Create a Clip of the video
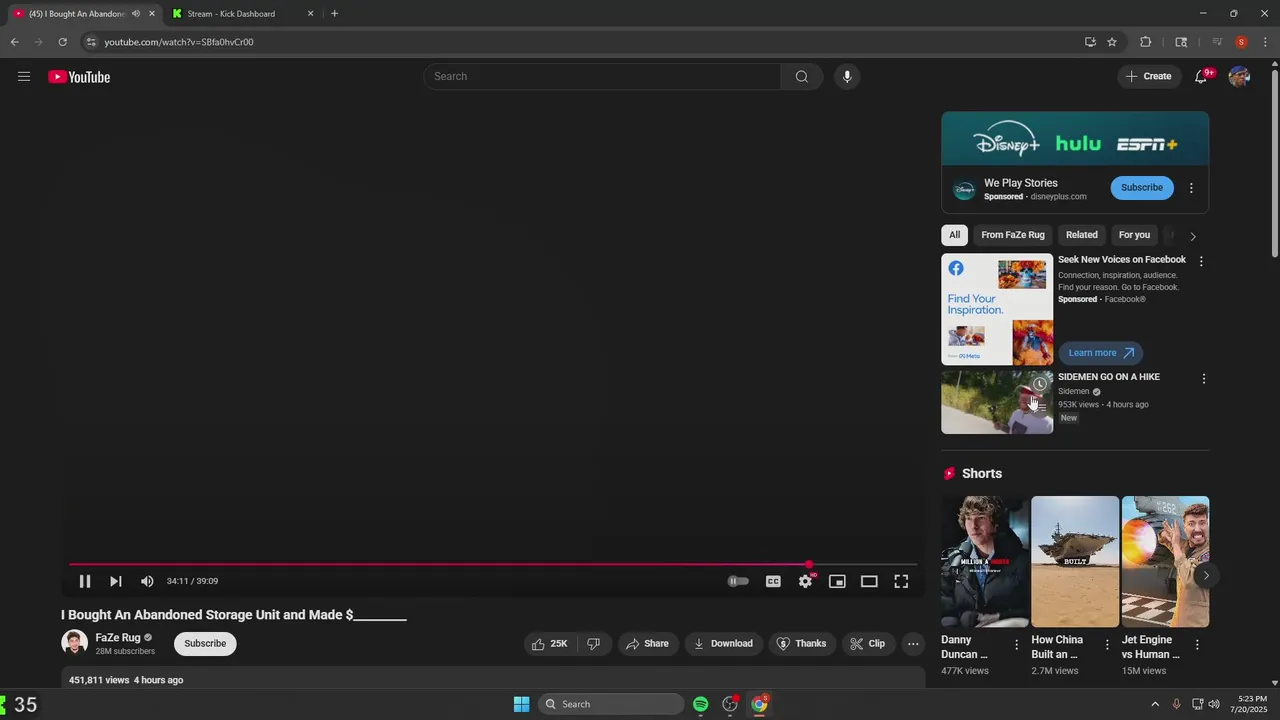 (868, 644)
